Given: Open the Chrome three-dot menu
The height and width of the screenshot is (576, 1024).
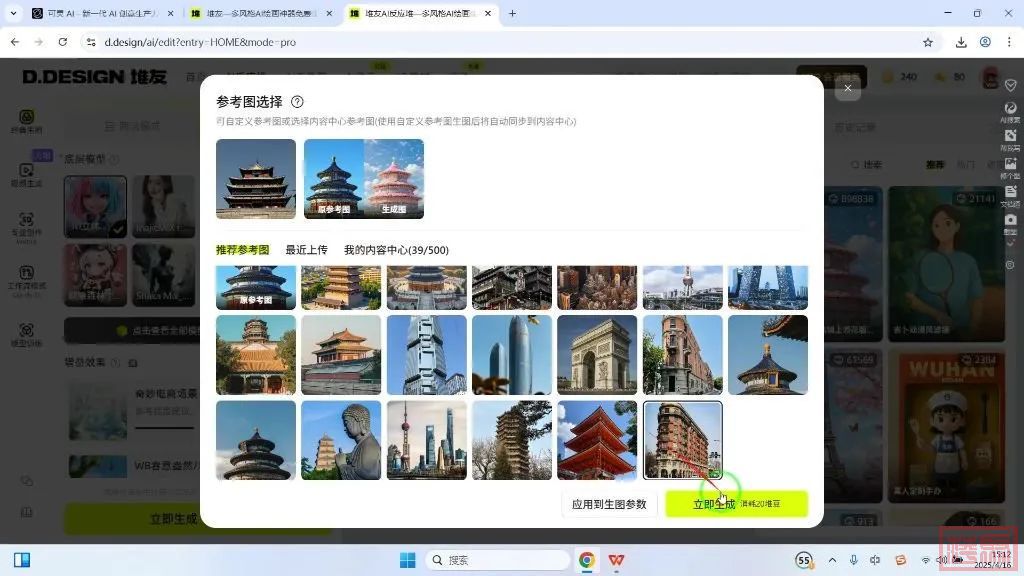Looking at the screenshot, I should pos(1009,42).
